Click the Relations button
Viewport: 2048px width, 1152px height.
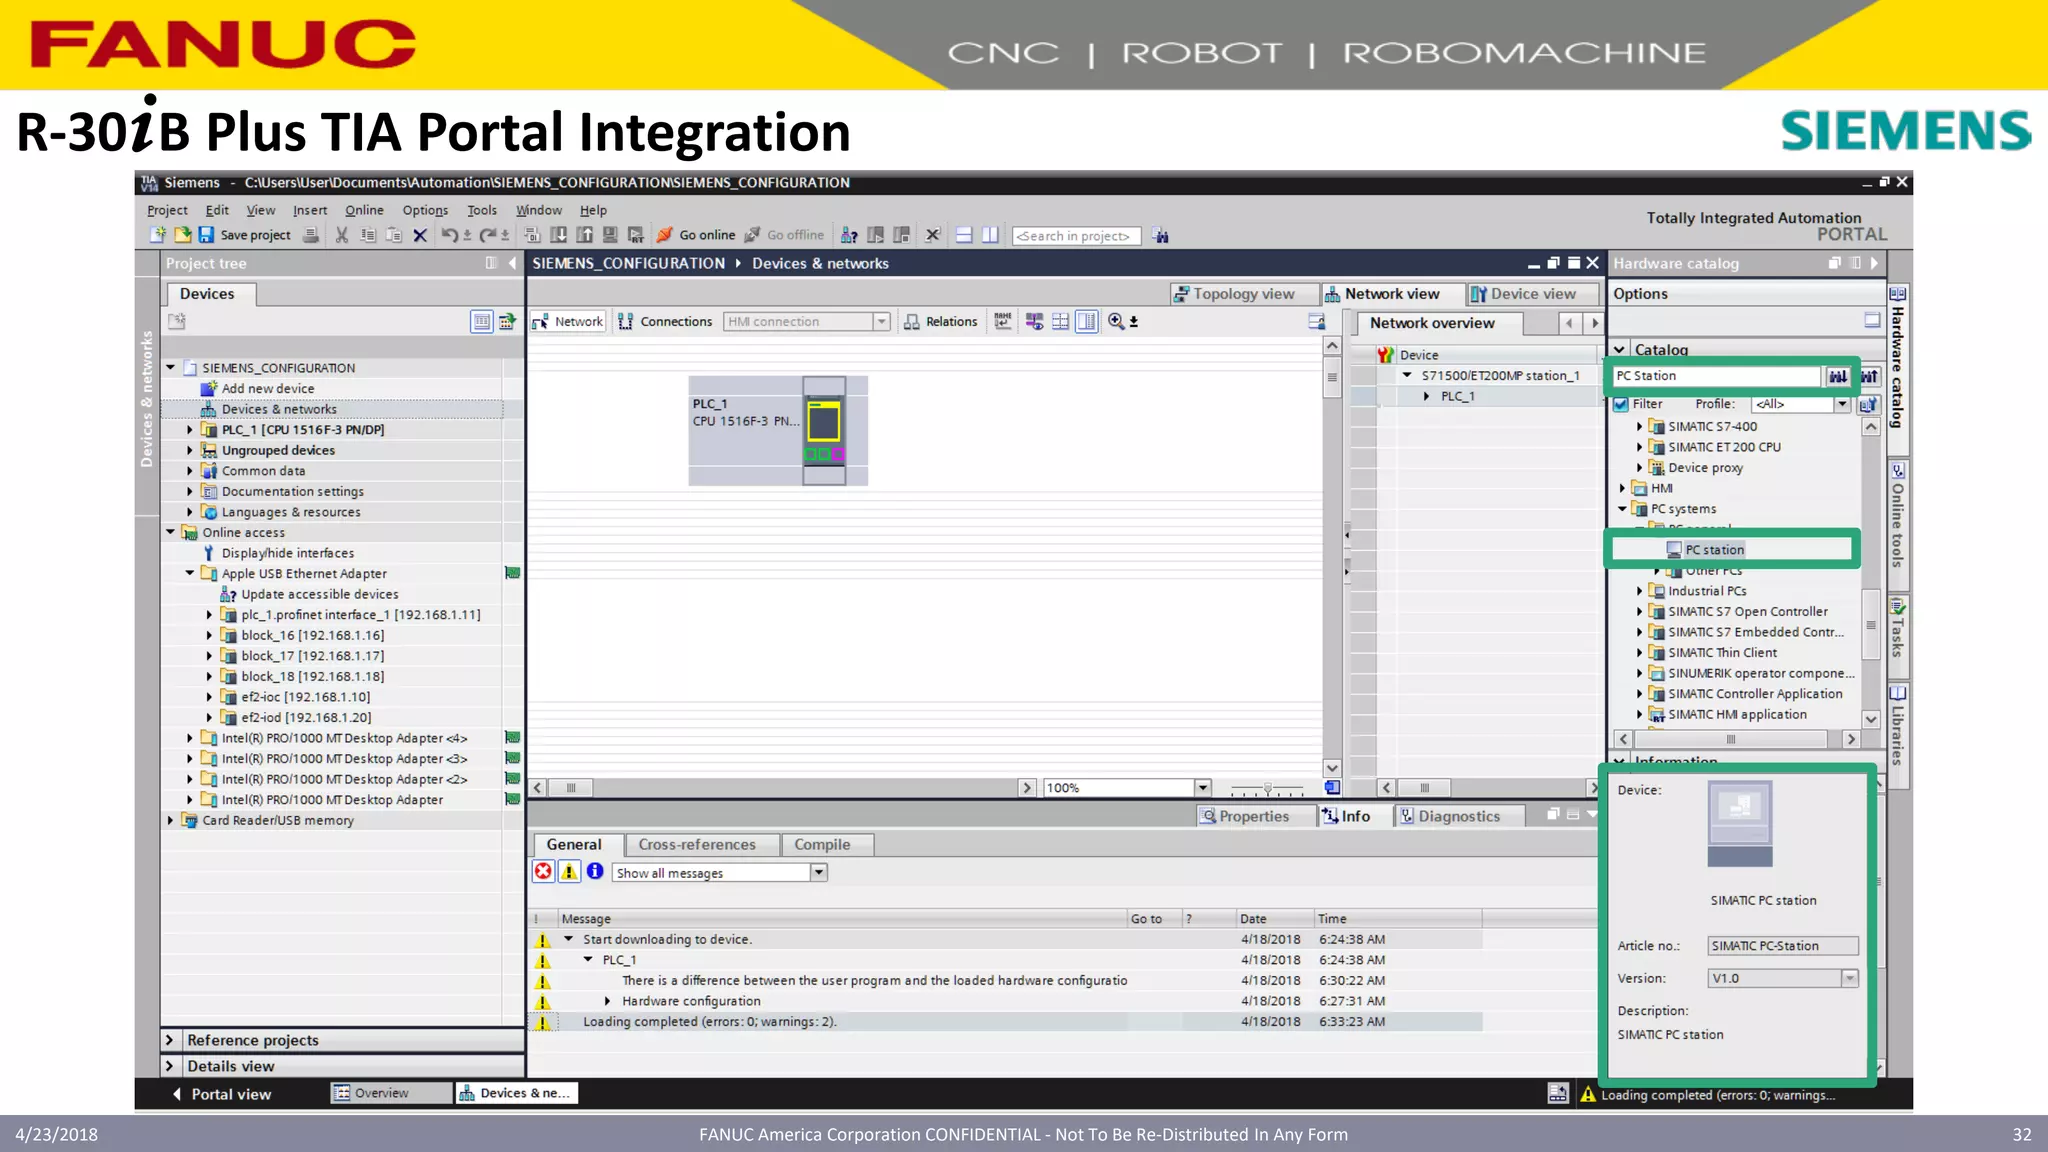click(x=941, y=321)
